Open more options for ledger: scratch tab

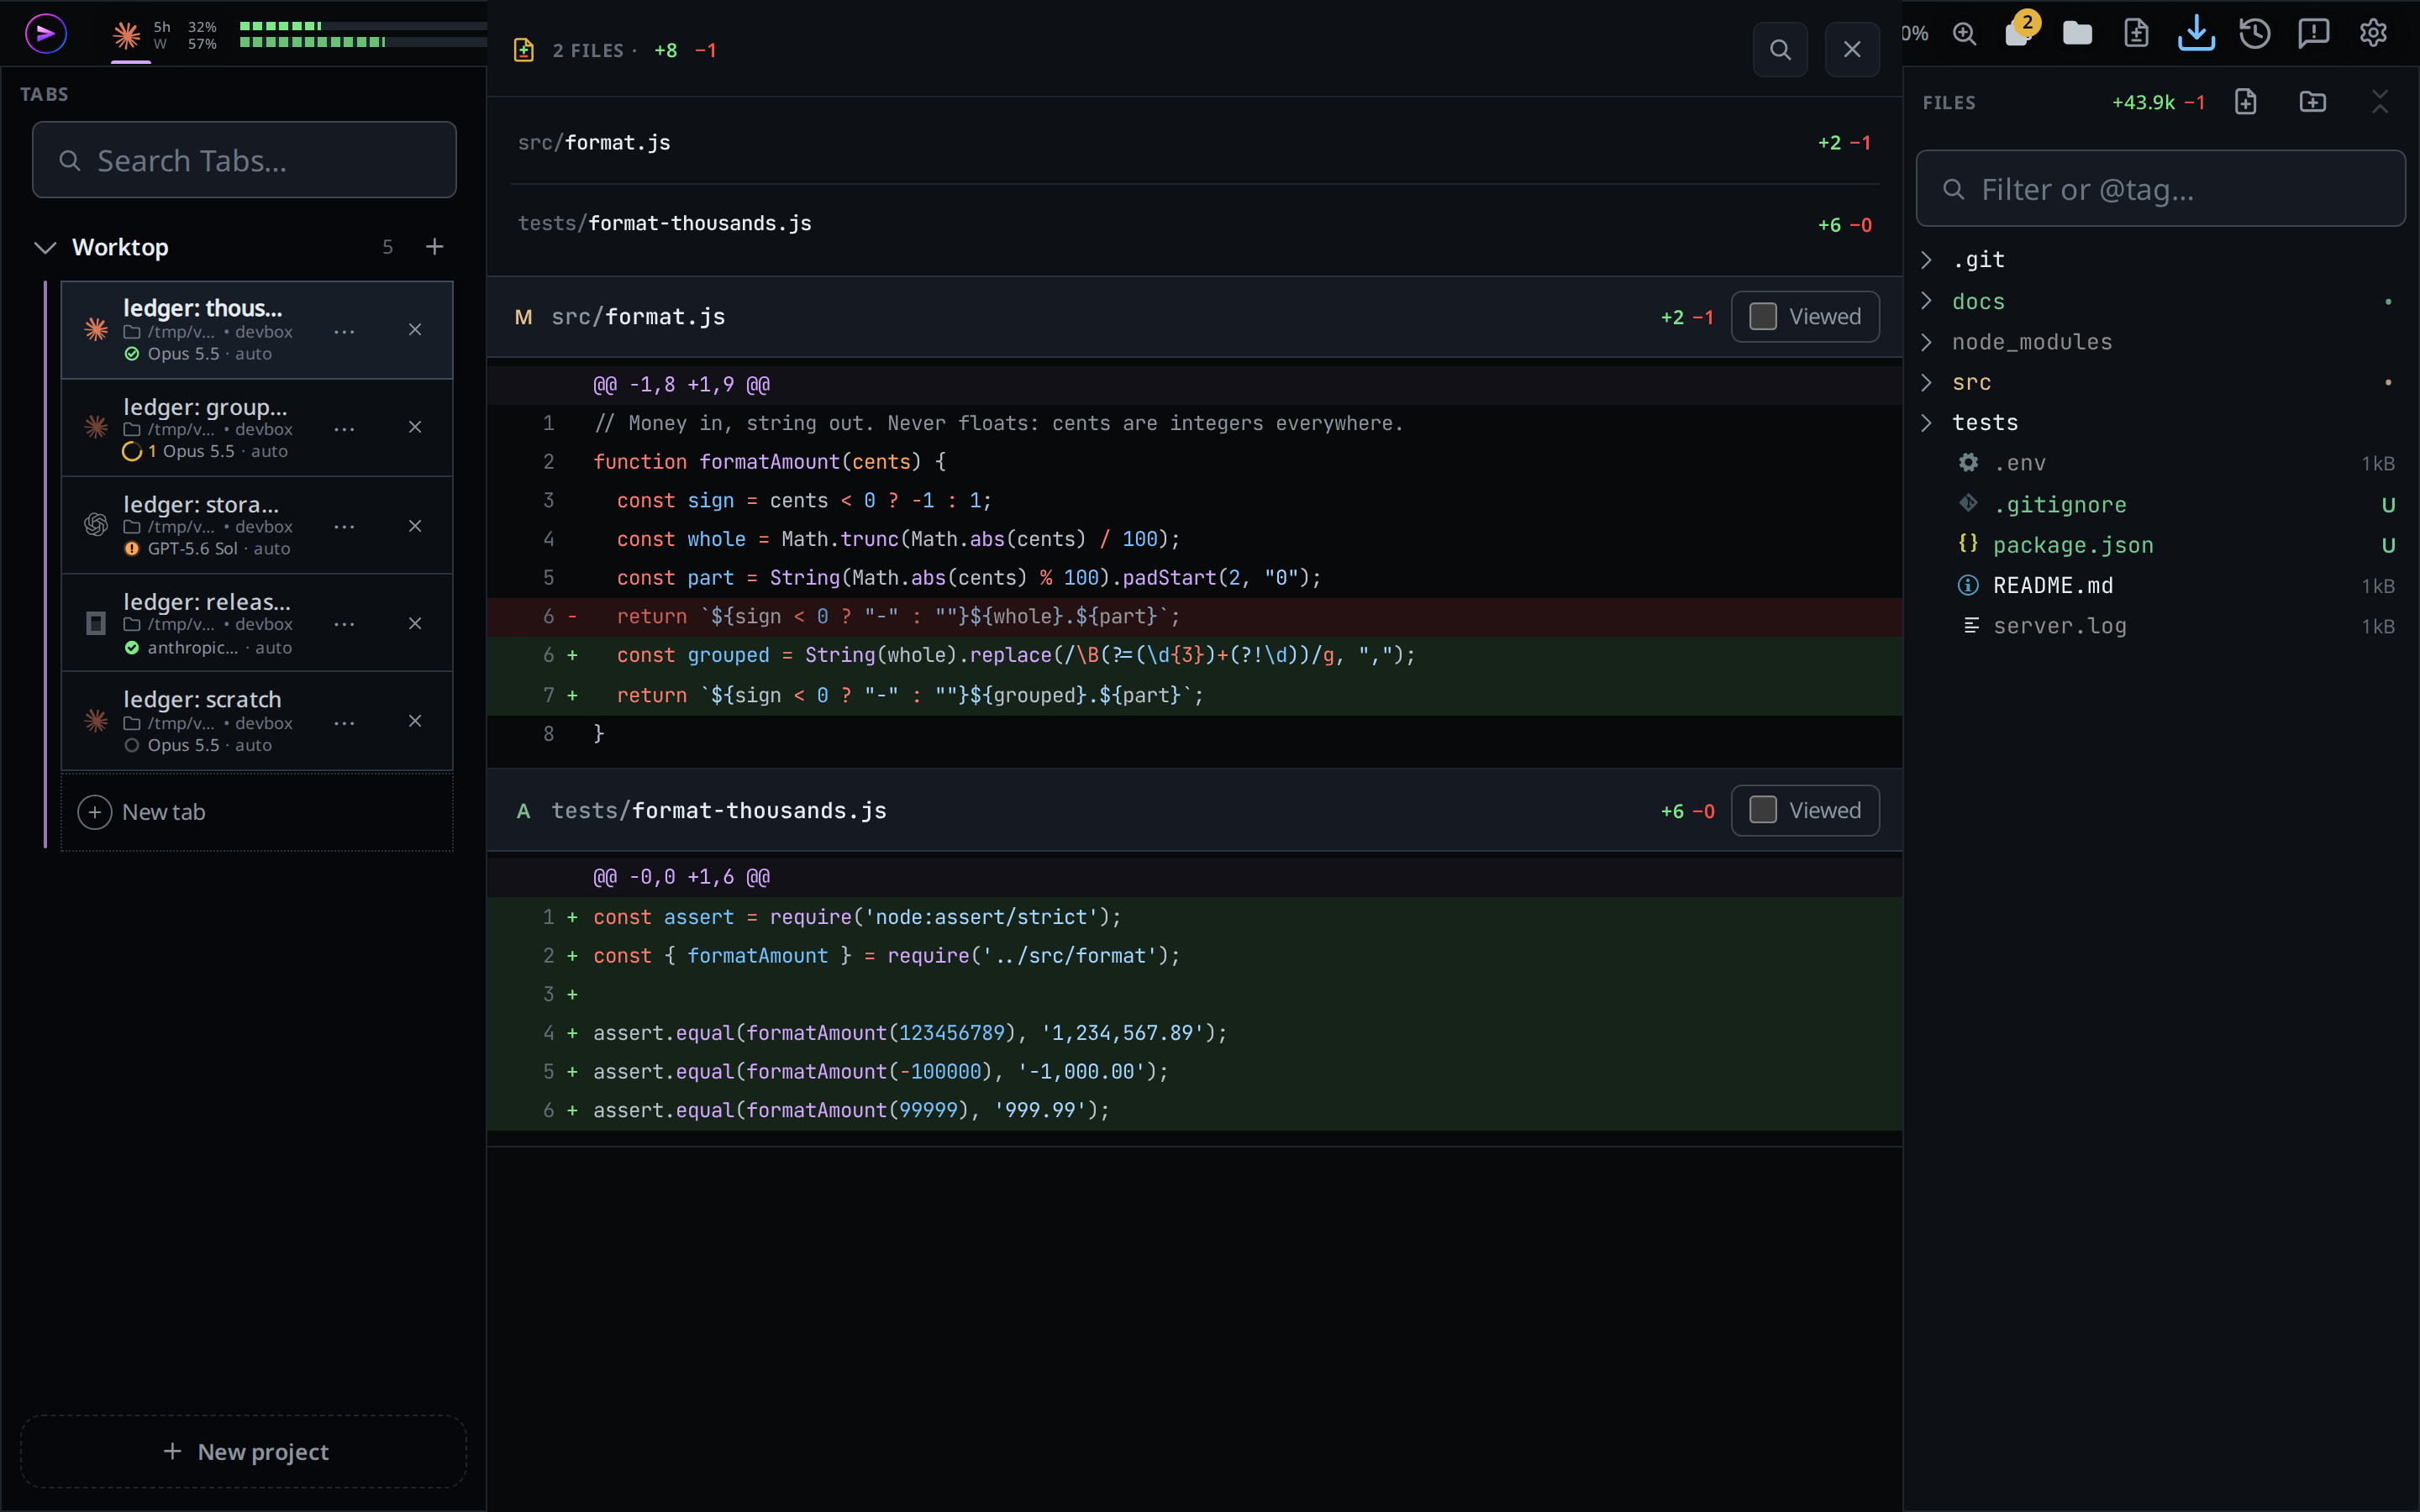344,722
